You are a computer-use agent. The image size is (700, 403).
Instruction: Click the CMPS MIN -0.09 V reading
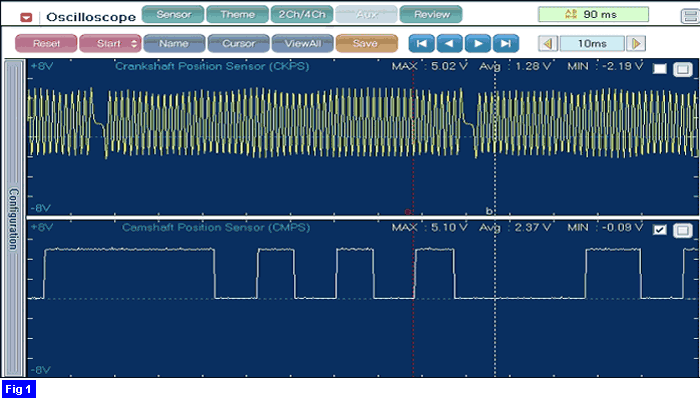605,228
